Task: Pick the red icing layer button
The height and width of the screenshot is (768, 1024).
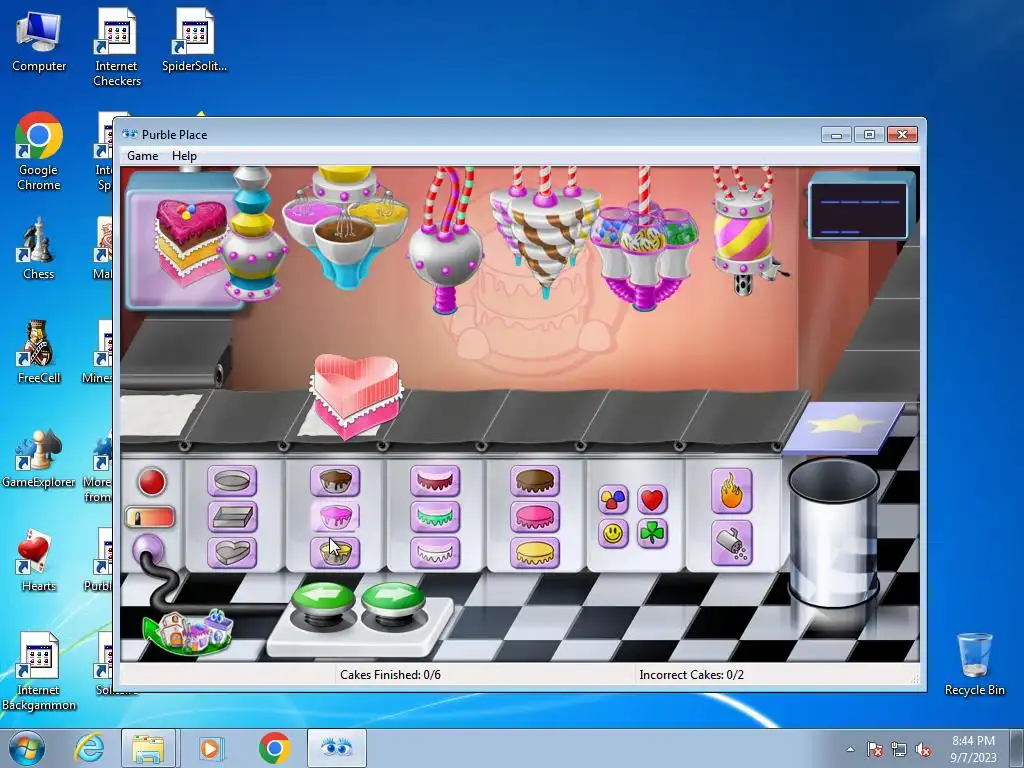Action: click(435, 481)
